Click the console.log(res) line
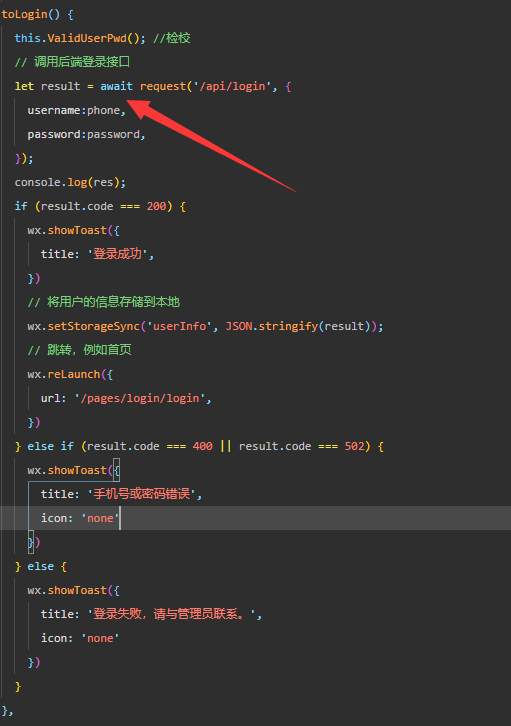This screenshot has height=726, width=511. (x=70, y=182)
